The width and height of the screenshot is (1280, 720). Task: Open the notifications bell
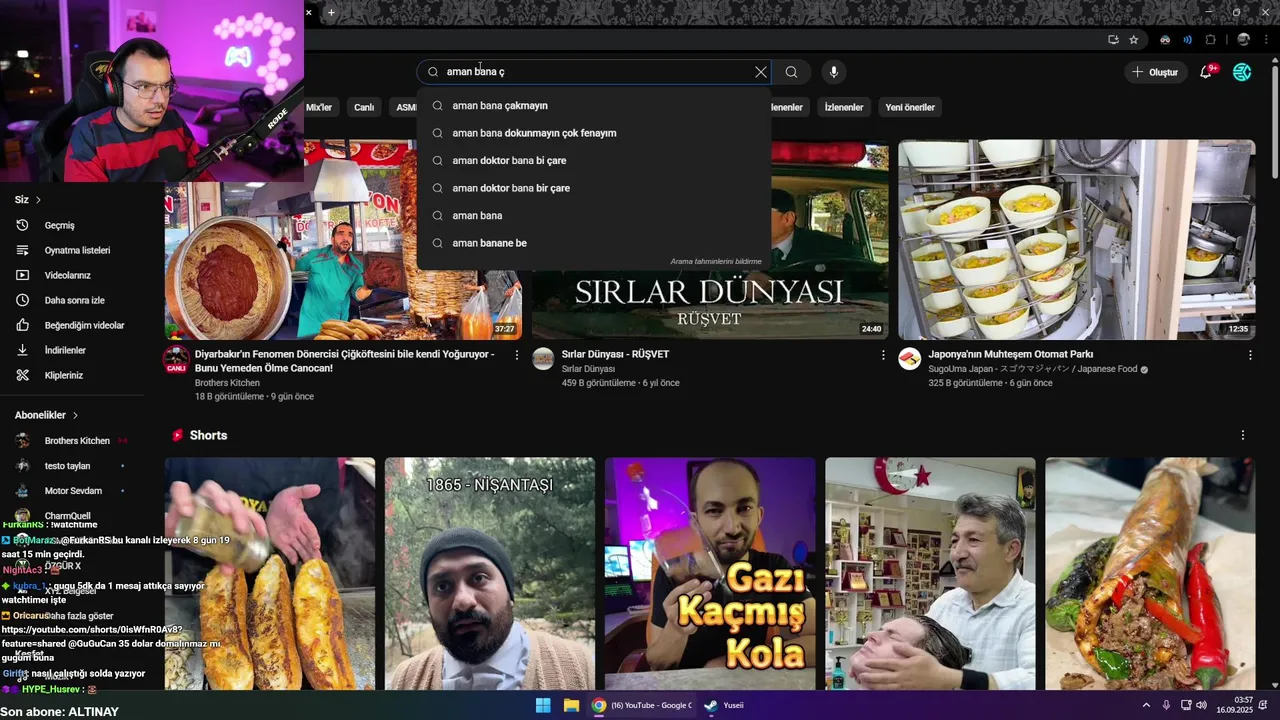coord(1206,72)
